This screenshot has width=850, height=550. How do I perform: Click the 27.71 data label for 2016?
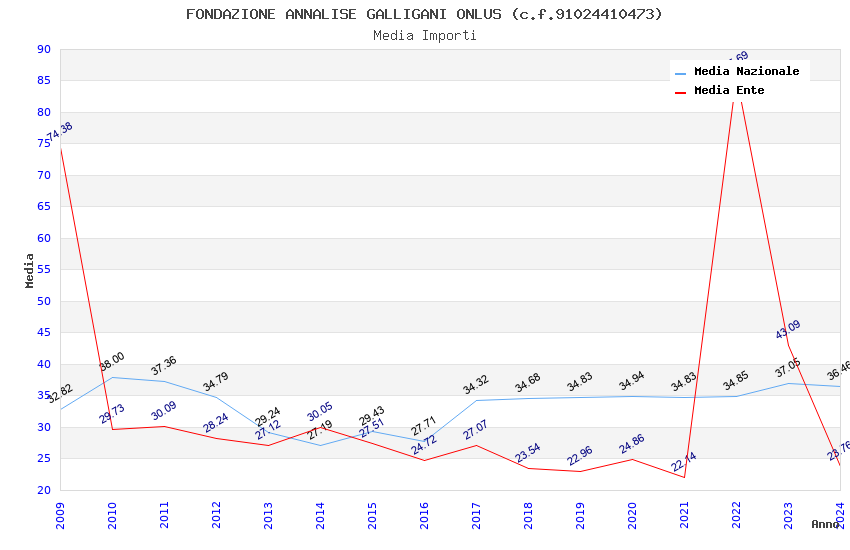coord(424,426)
